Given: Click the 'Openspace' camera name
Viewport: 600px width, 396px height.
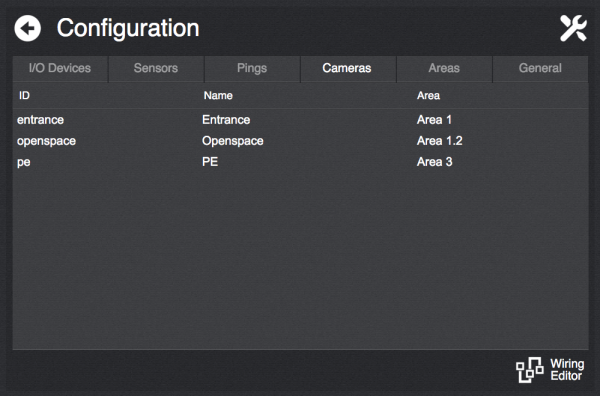Looking at the screenshot, I should pyautogui.click(x=233, y=141).
